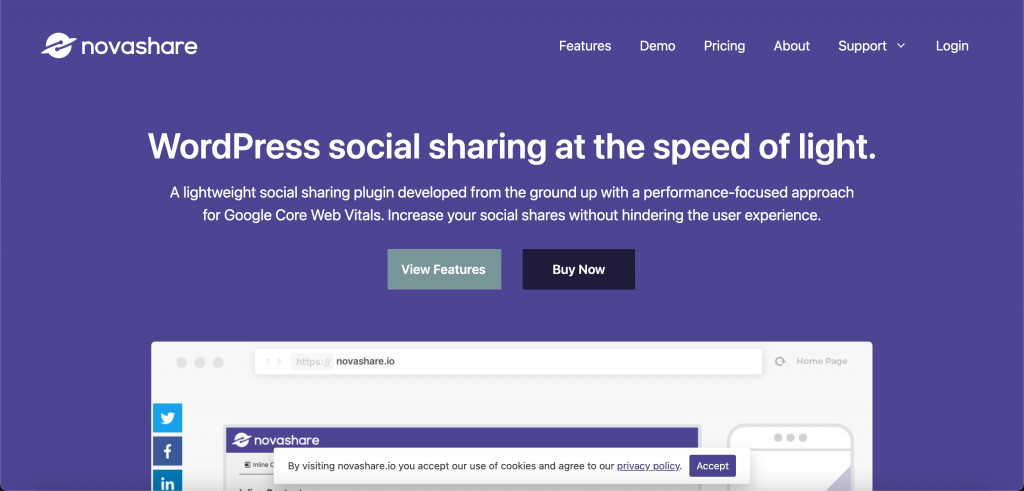Image resolution: width=1024 pixels, height=491 pixels.
Task: Click the reload icon in mock browser
Action: pyautogui.click(x=780, y=361)
